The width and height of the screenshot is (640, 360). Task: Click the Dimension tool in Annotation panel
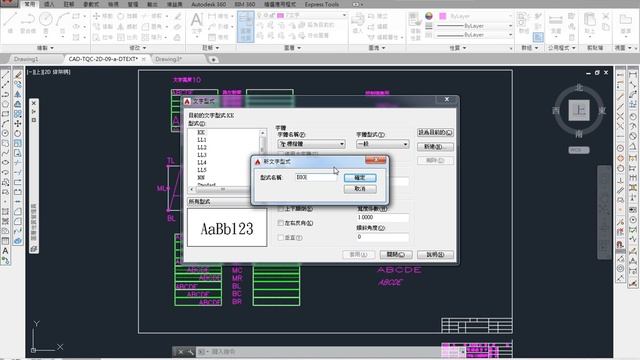(212, 16)
